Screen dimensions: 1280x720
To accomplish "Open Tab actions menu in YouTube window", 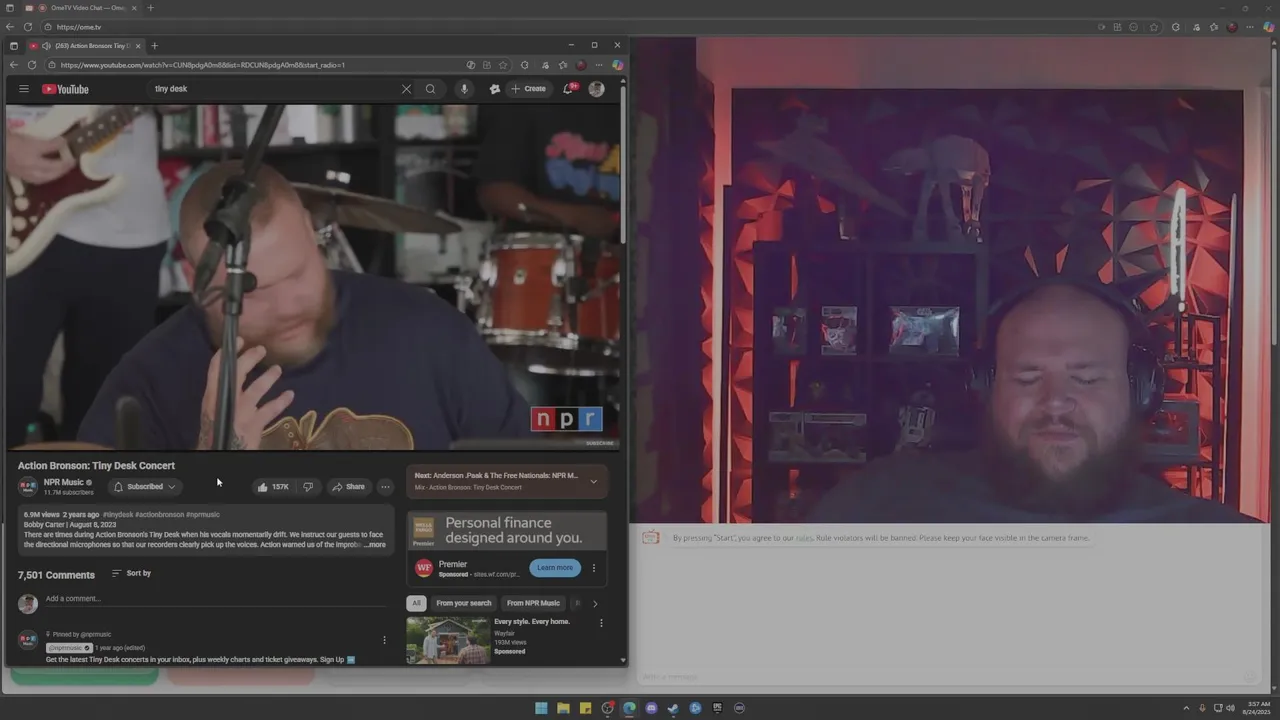I will coord(13,45).
